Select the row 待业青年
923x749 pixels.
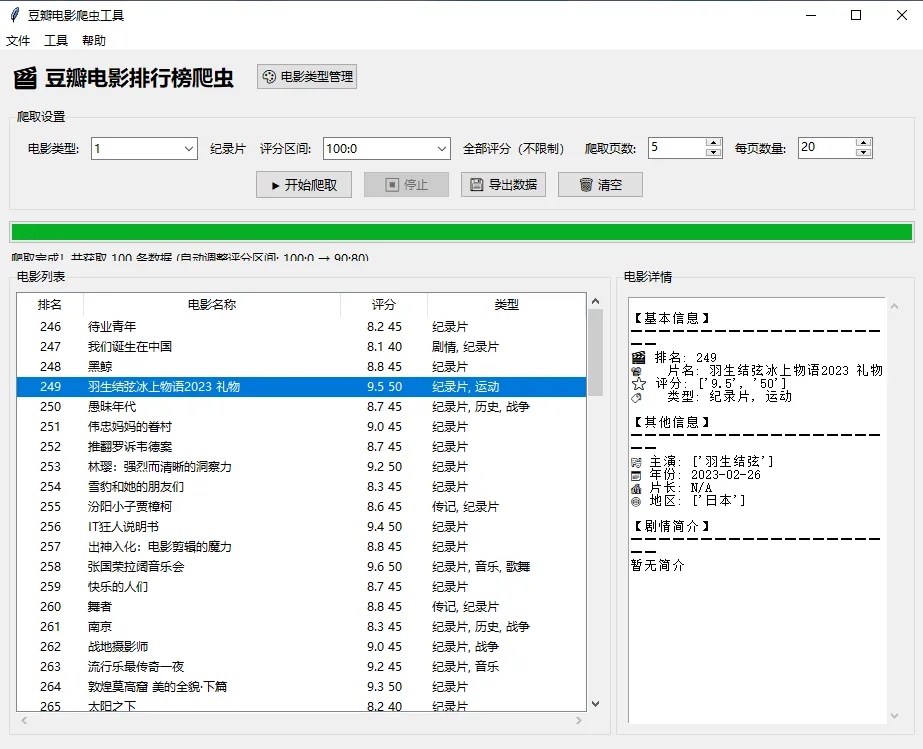pos(301,327)
